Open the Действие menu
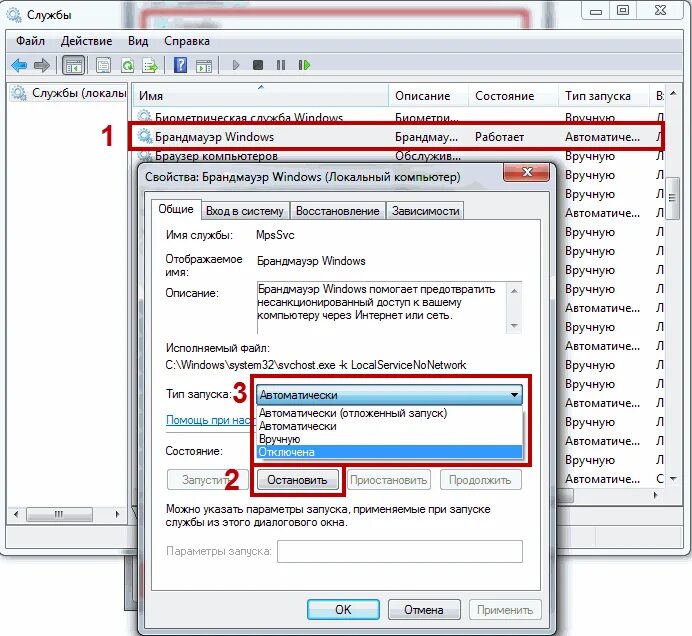This screenshot has width=692, height=636. pos(86,41)
